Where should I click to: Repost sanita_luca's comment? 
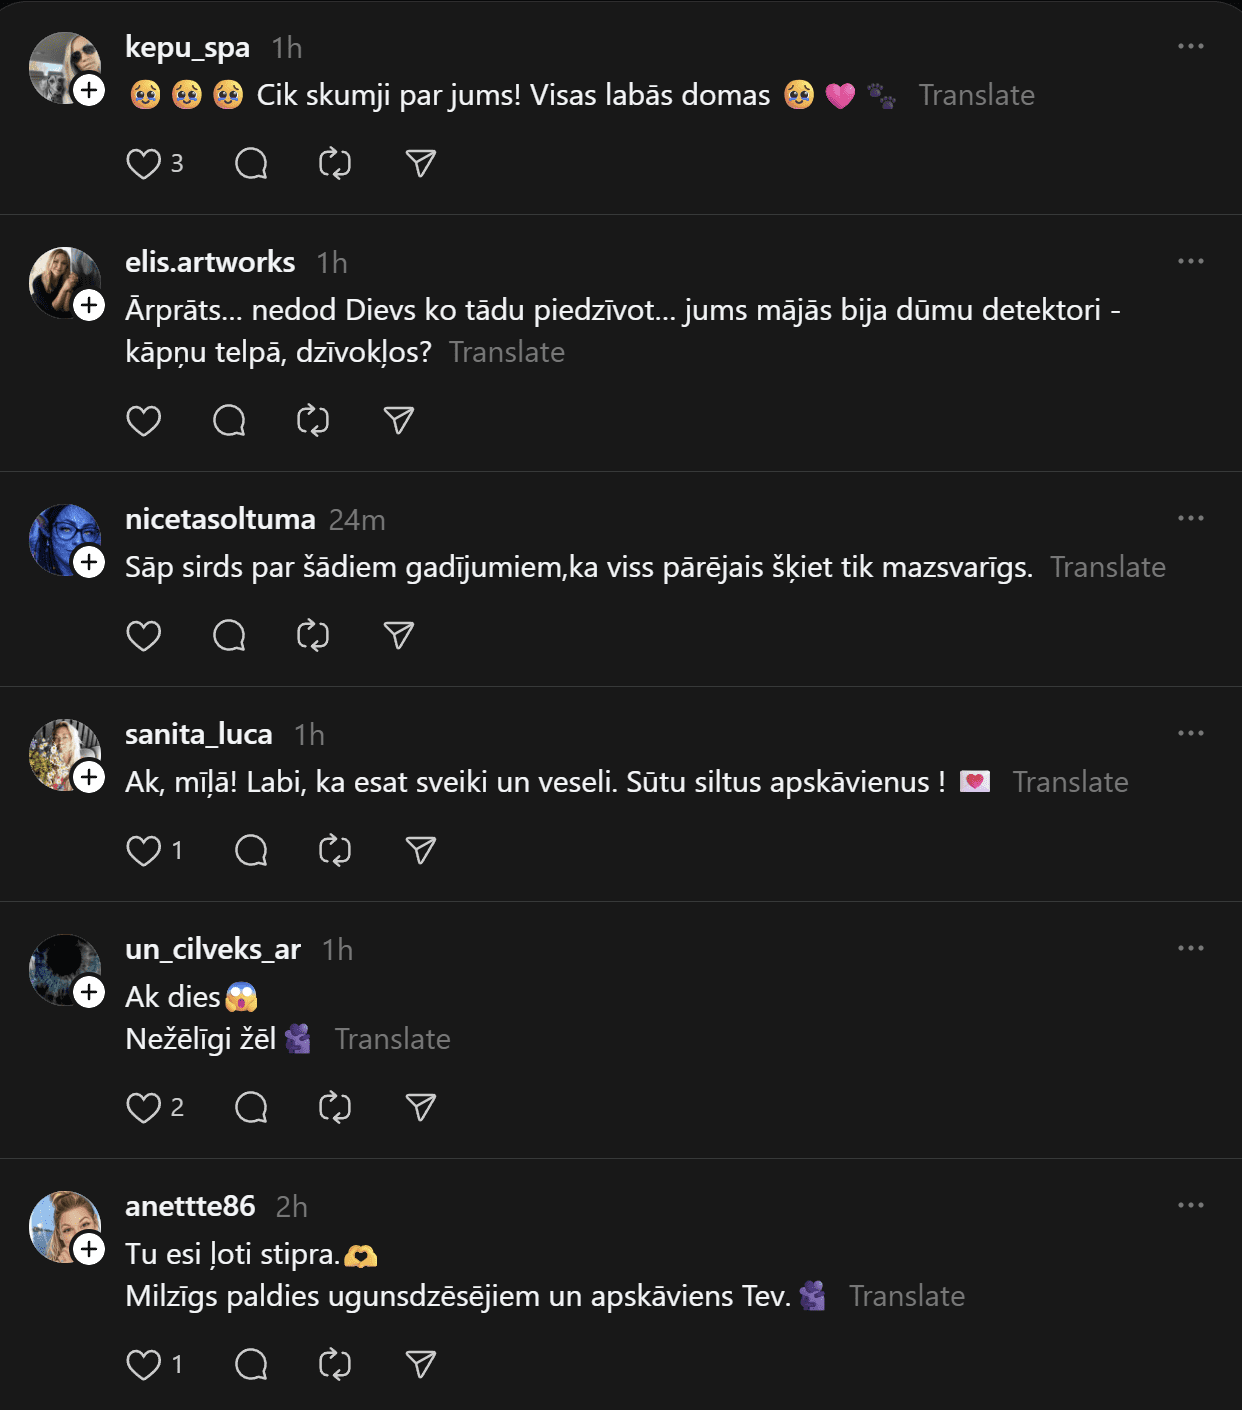335,851
